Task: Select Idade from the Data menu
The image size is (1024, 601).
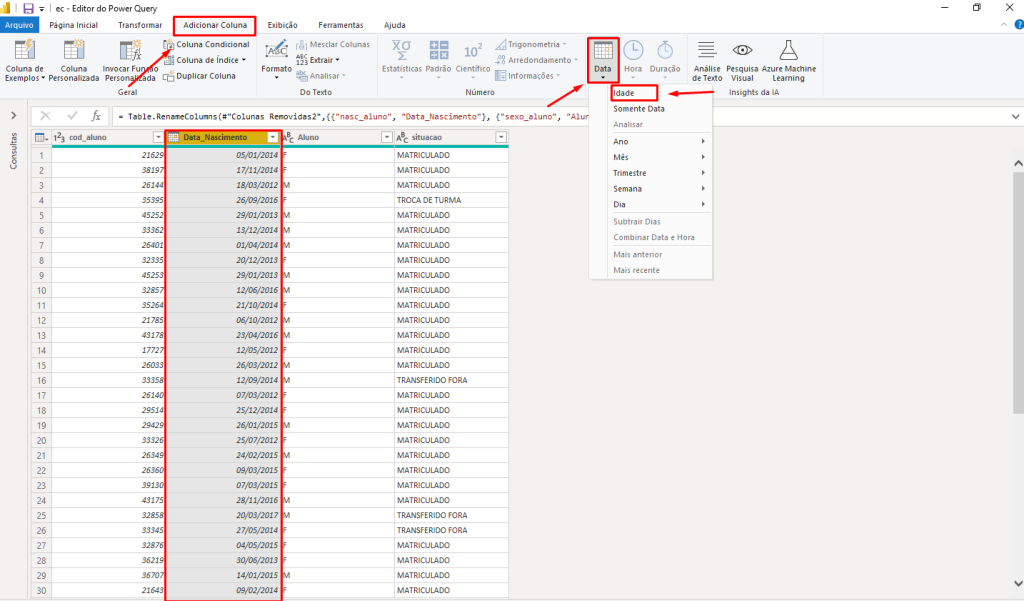Action: click(624, 93)
